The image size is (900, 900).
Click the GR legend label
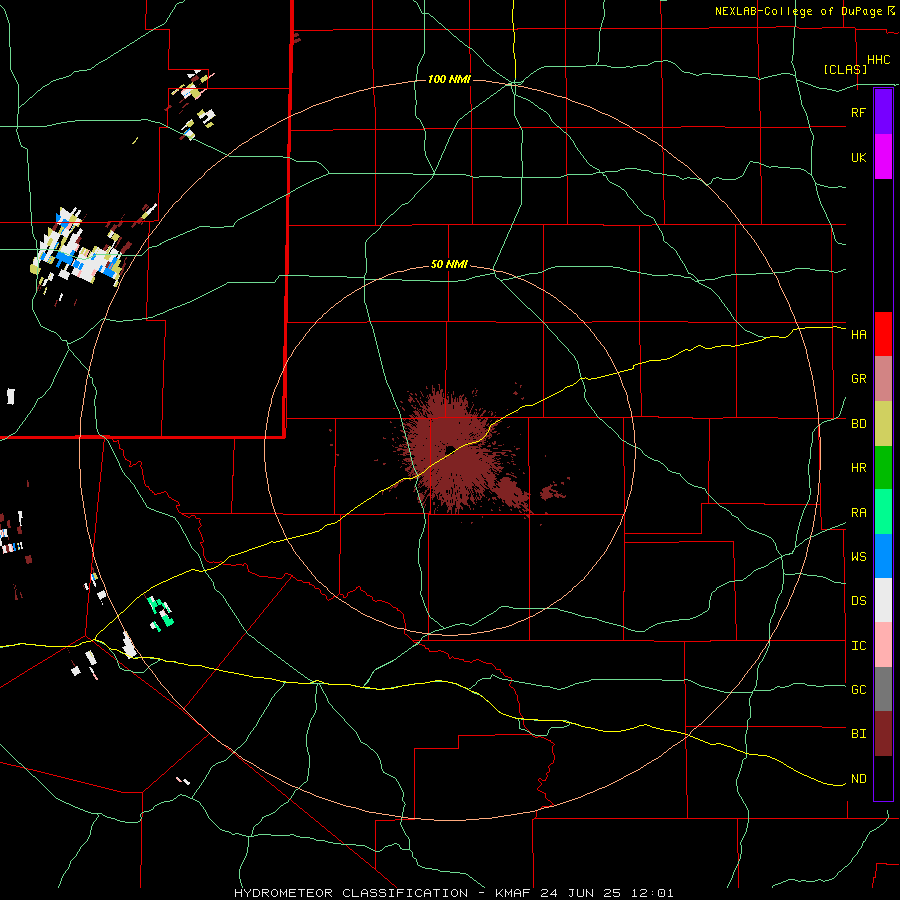858,379
